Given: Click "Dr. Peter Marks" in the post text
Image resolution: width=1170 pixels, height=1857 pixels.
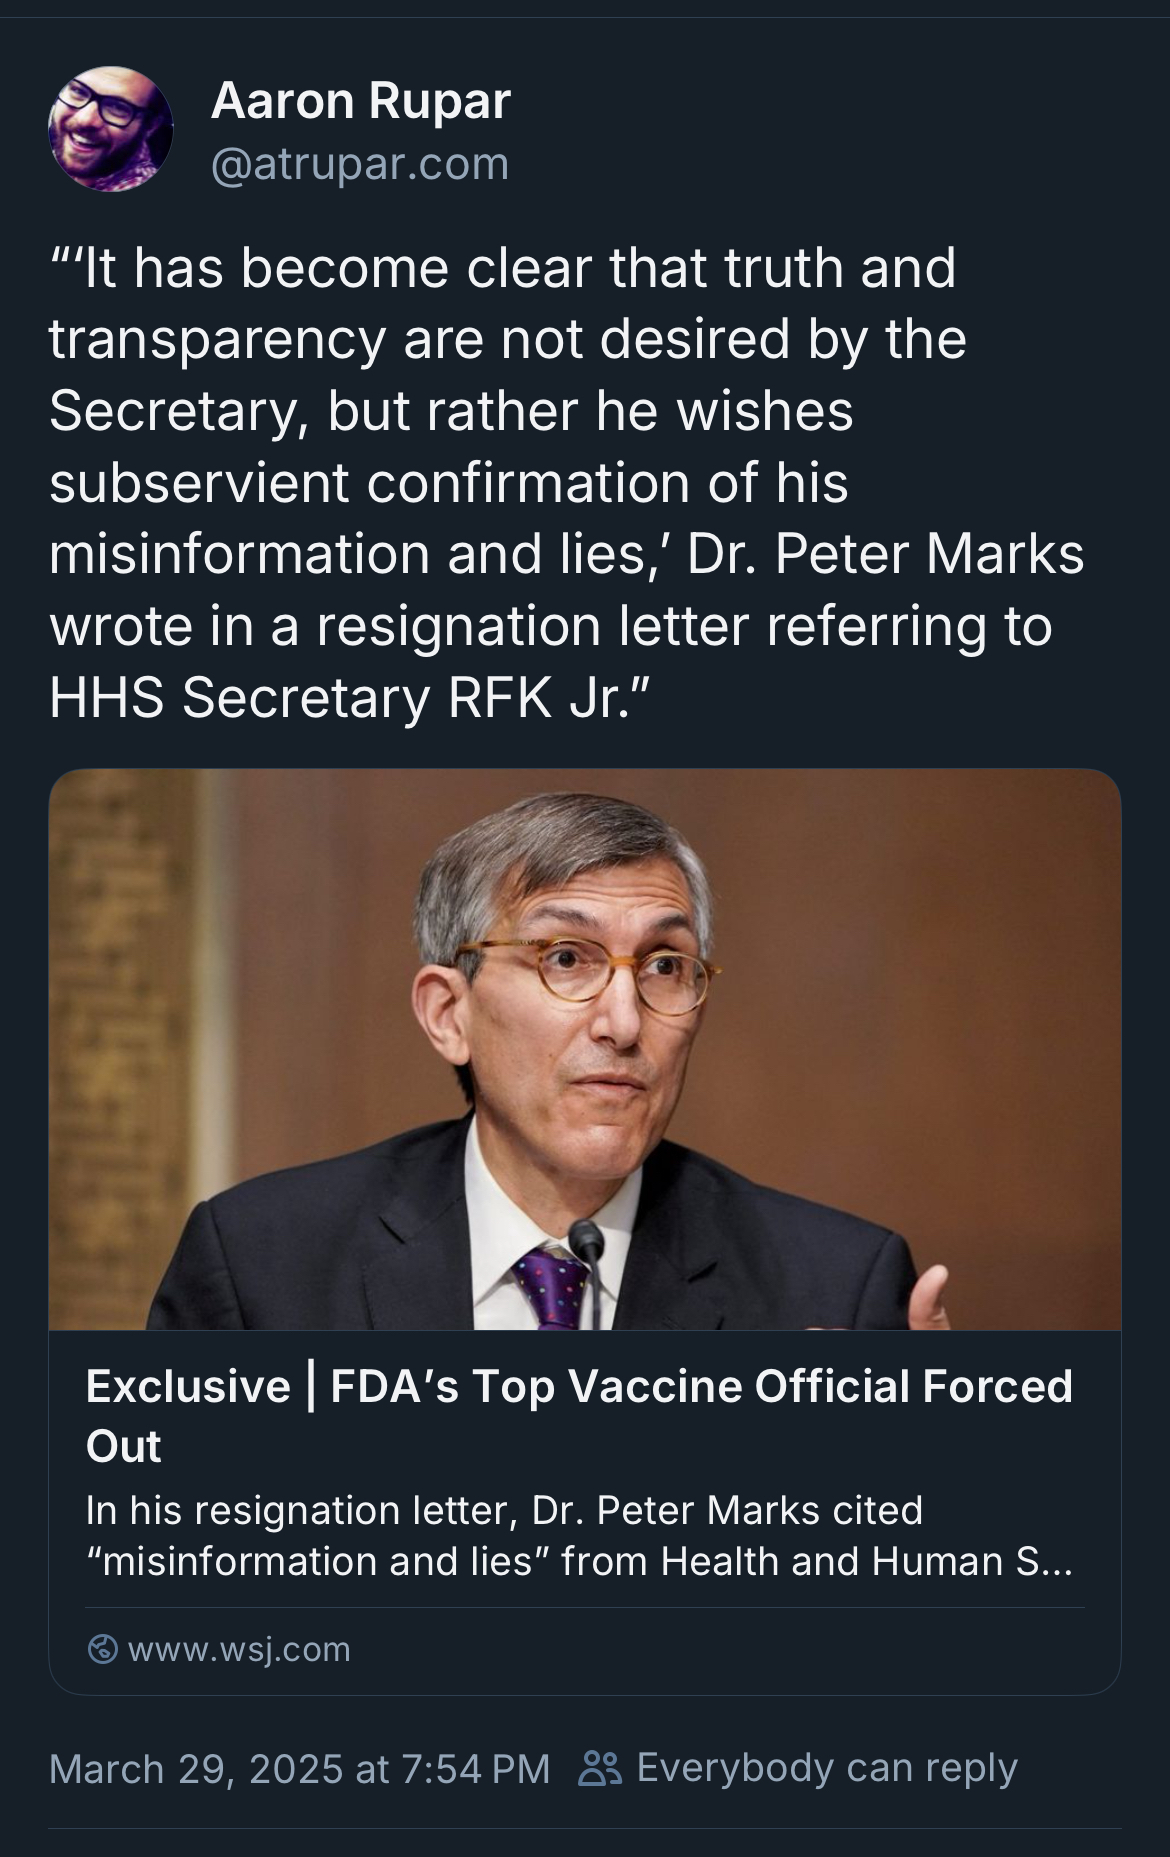Looking at the screenshot, I should [886, 554].
